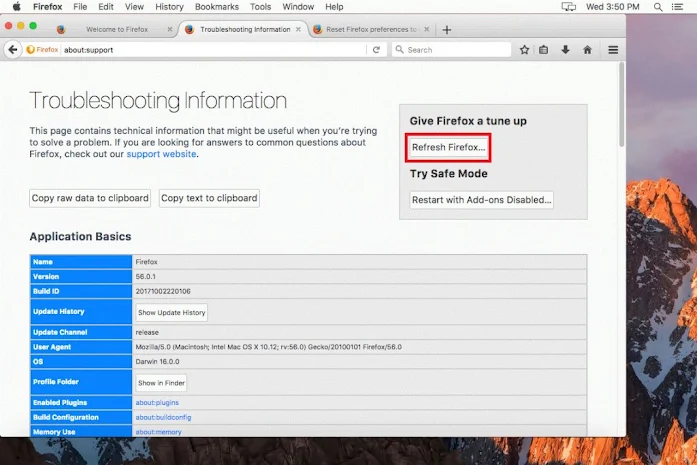Open the Firefox application menu
The image size is (697, 465).
click(48, 7)
